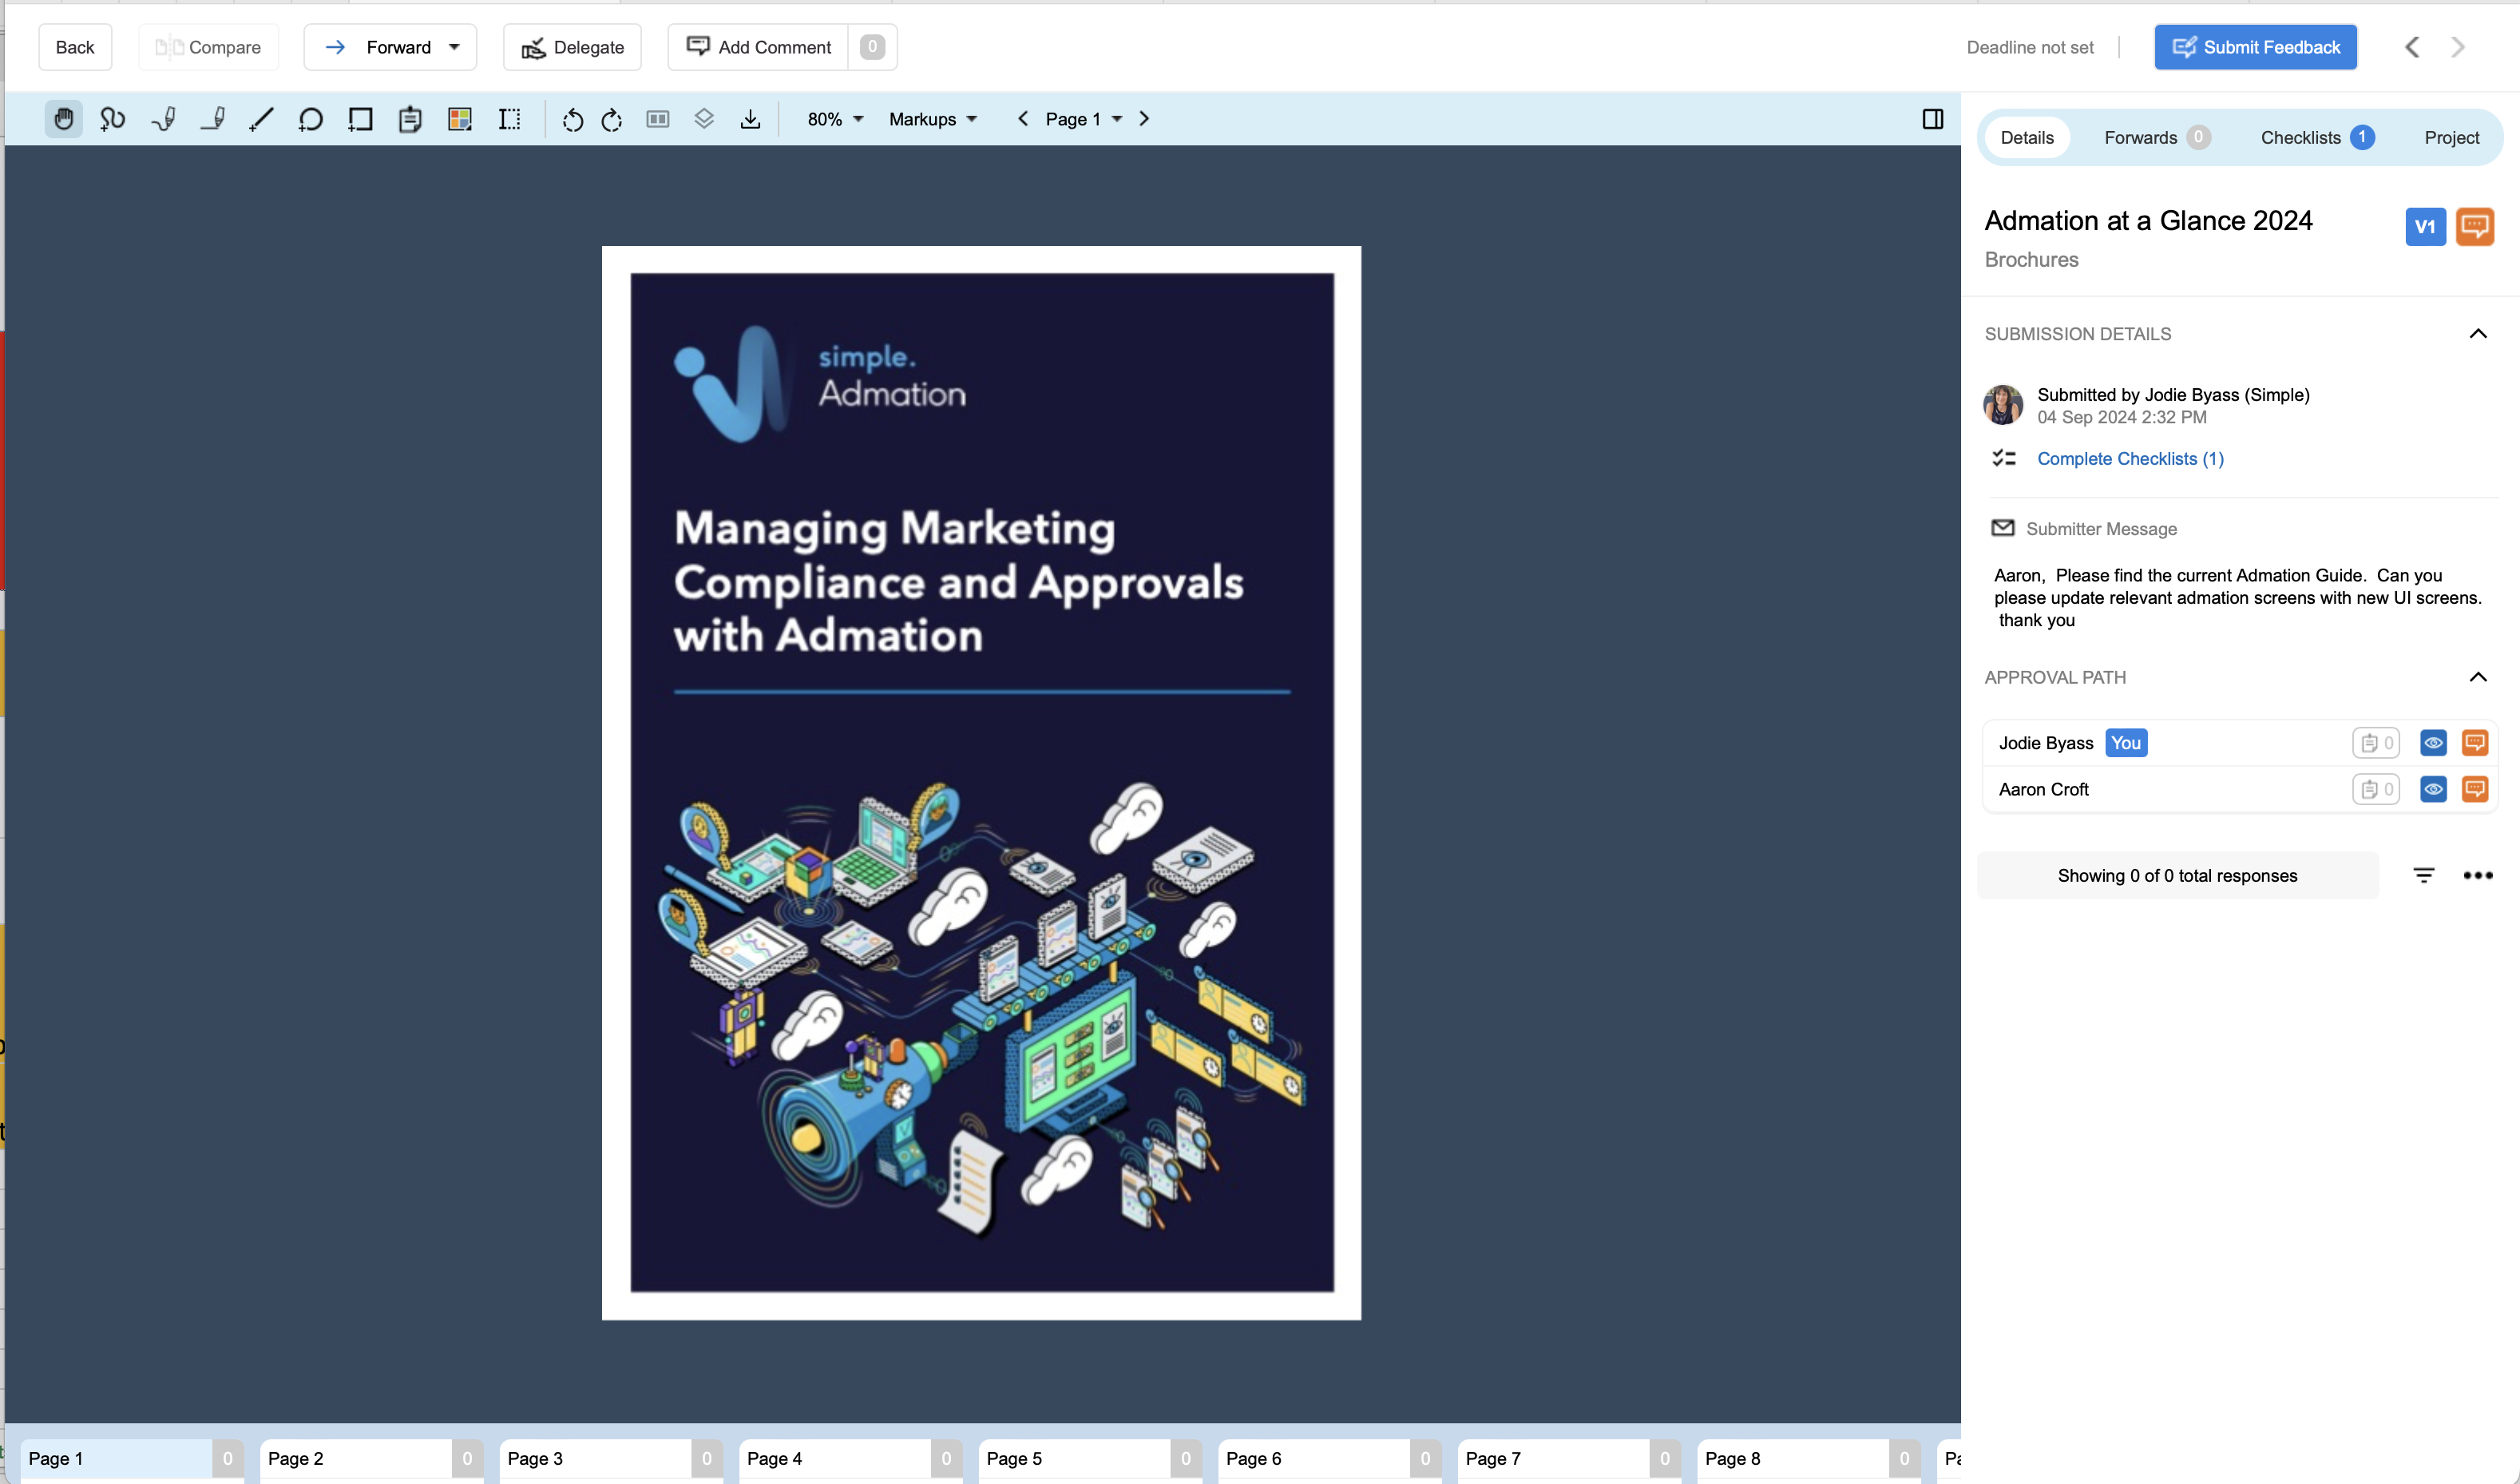Open the Markups dropdown
The image size is (2520, 1484).
933,119
